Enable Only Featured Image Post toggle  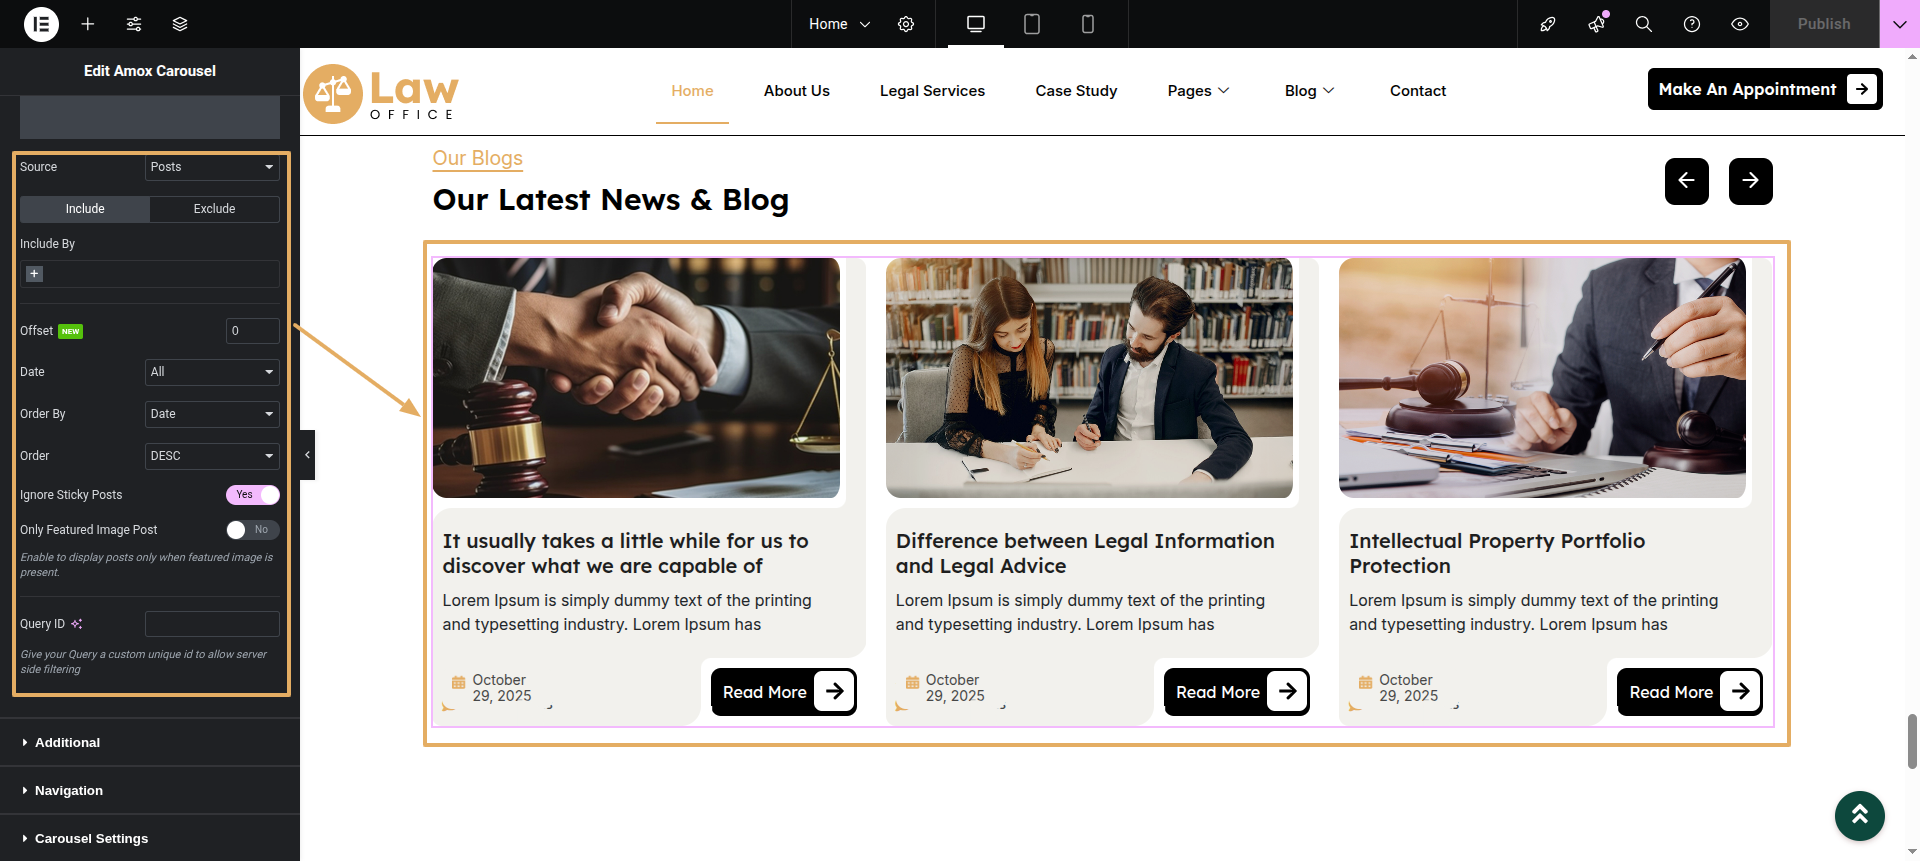click(x=253, y=530)
